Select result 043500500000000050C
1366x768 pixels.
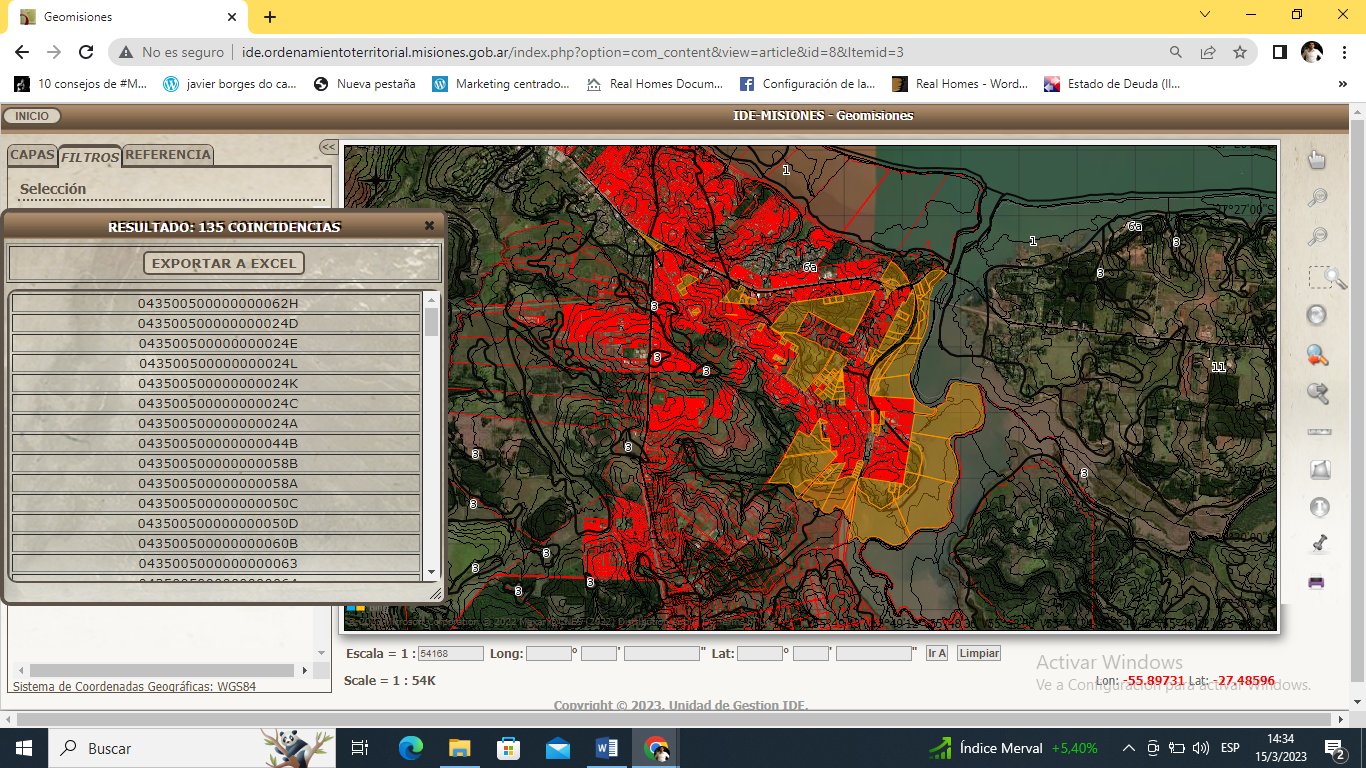click(x=217, y=503)
